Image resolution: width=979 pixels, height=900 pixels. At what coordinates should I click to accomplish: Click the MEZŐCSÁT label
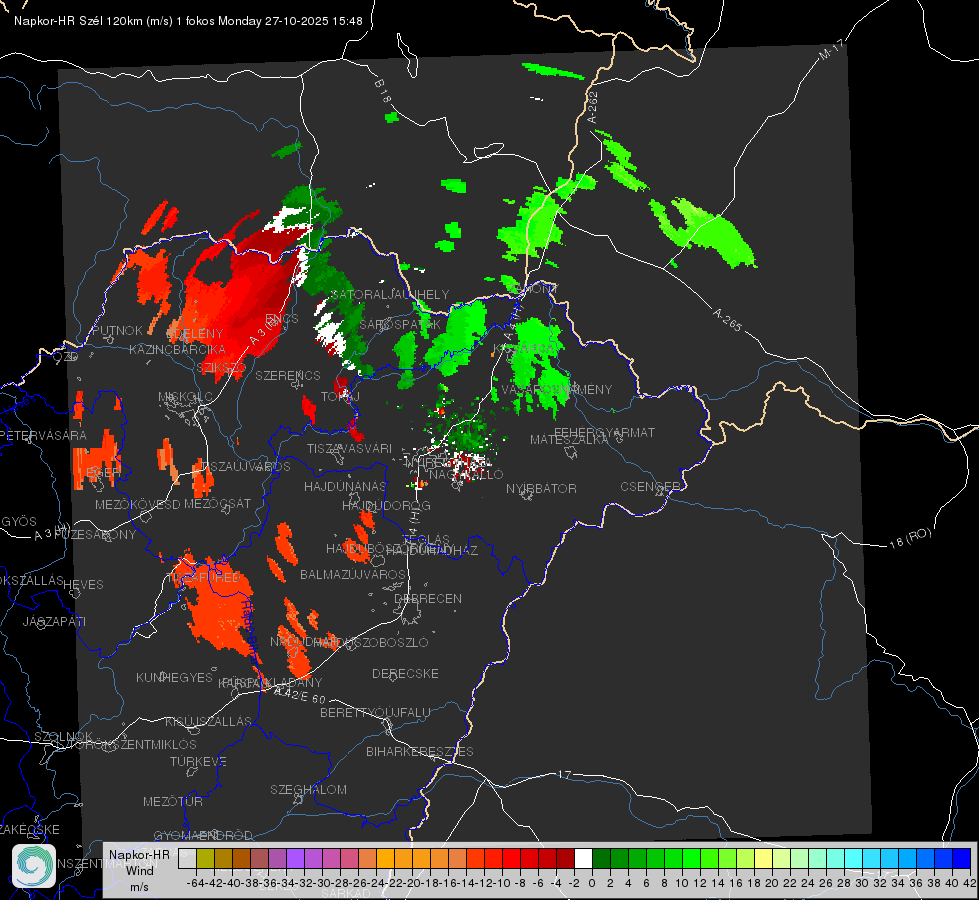[217, 503]
